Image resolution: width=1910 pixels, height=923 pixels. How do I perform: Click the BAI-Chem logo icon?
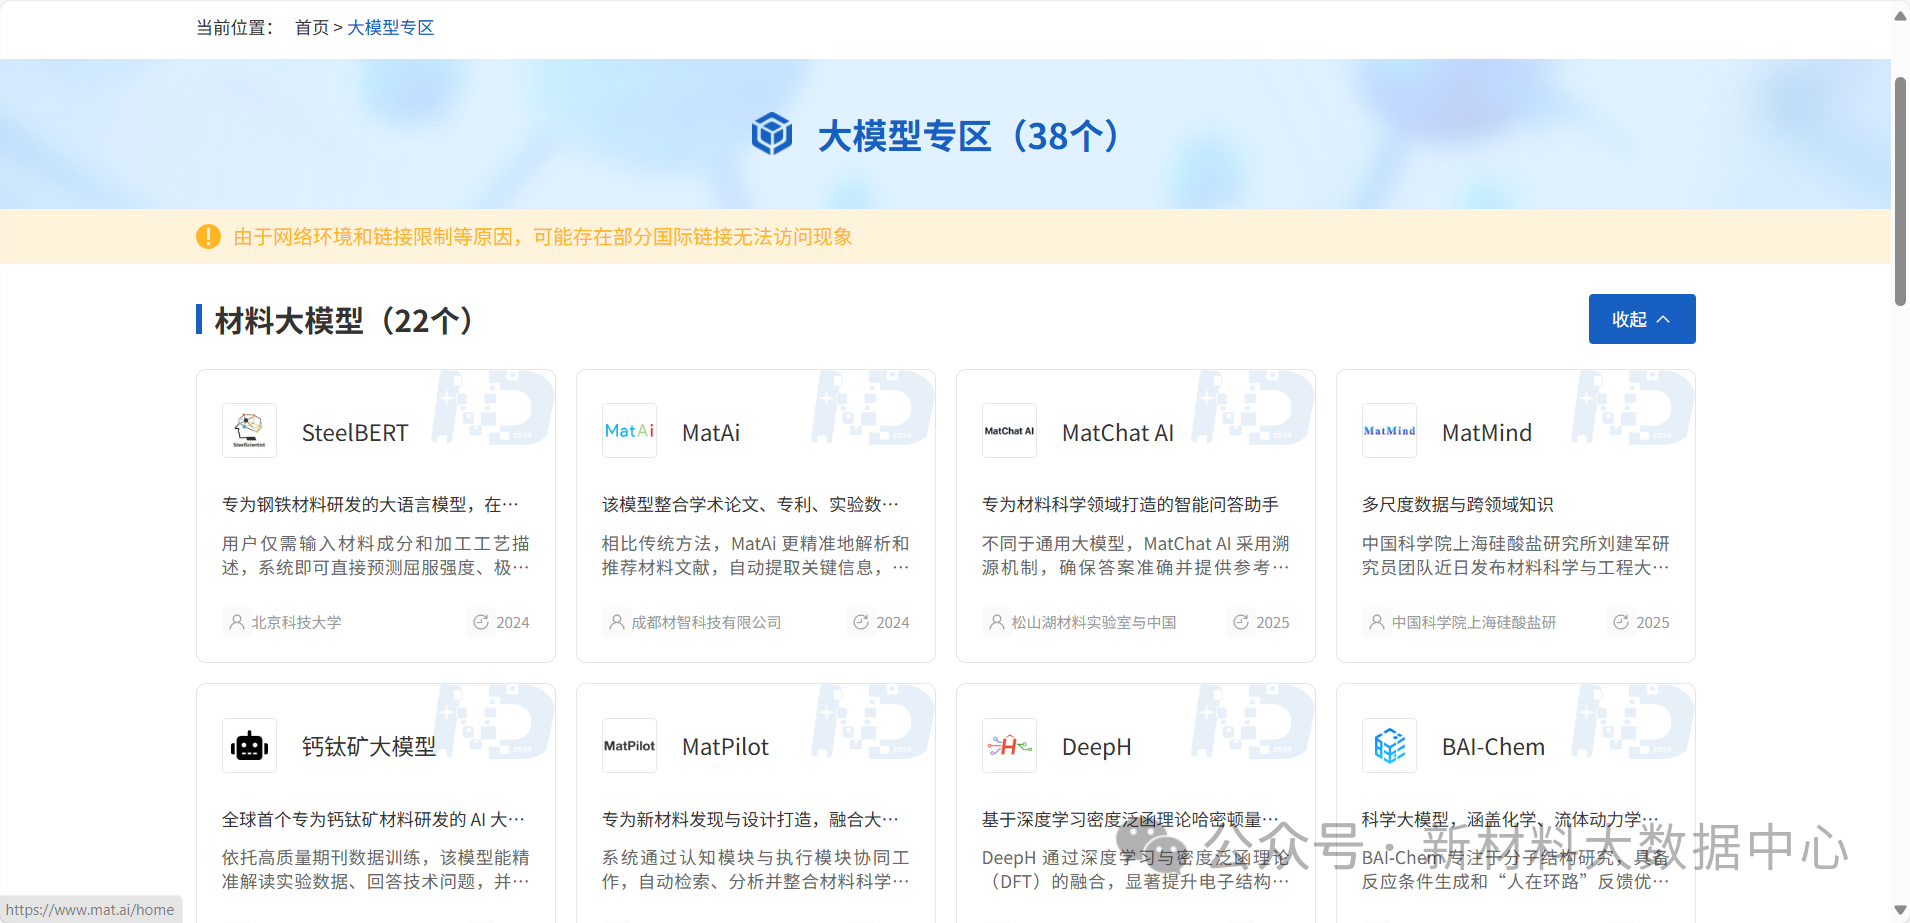(1389, 746)
